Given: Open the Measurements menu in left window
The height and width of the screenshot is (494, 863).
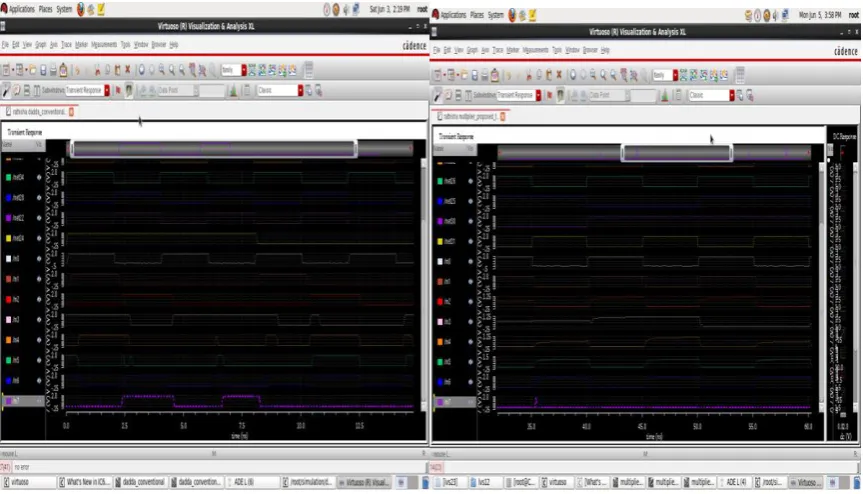Looking at the screenshot, I should [x=104, y=45].
